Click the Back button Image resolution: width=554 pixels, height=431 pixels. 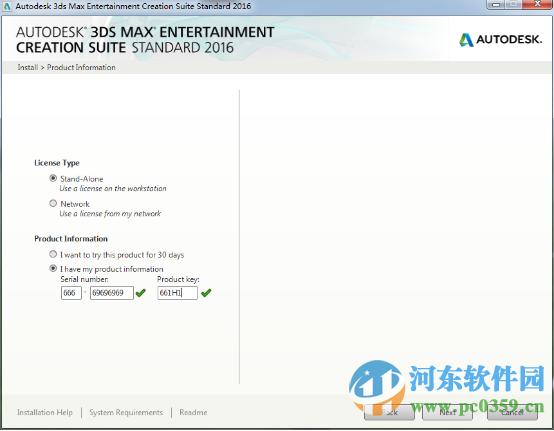pyautogui.click(x=389, y=412)
